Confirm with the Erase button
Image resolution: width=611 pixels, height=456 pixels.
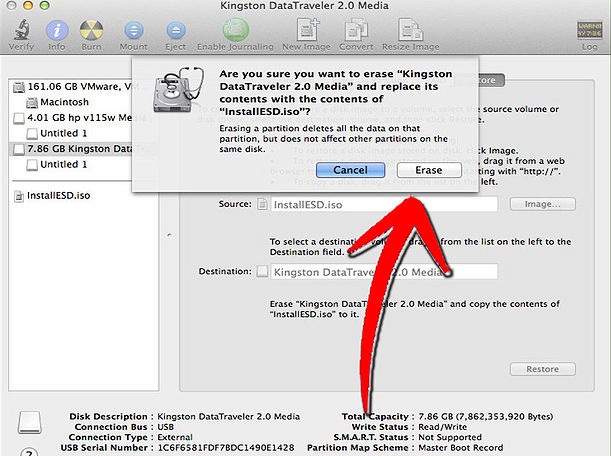coord(429,170)
